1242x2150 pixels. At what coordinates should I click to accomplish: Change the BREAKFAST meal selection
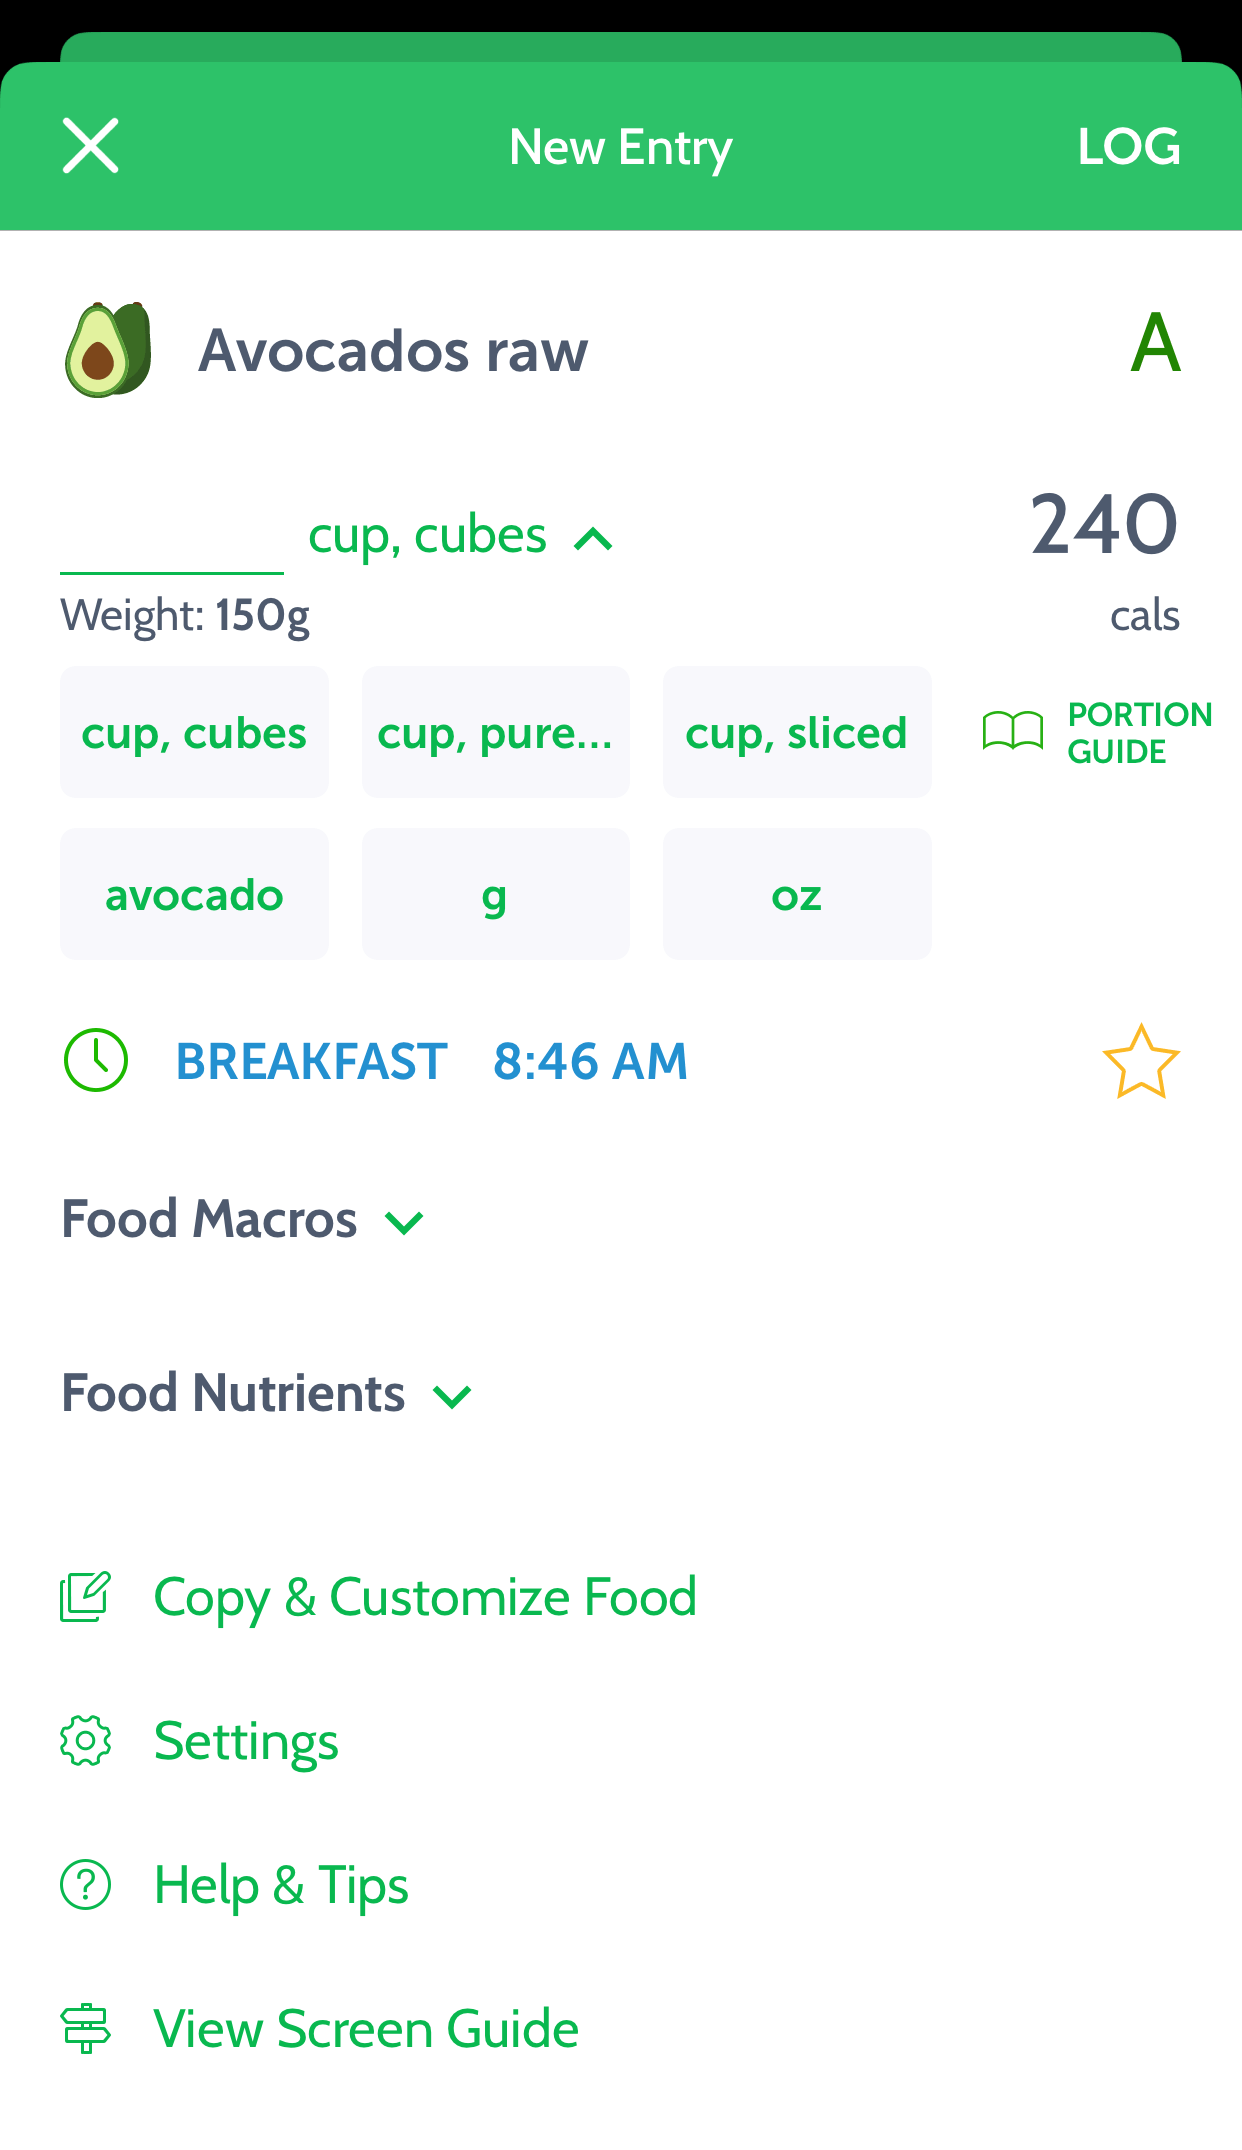[311, 1061]
